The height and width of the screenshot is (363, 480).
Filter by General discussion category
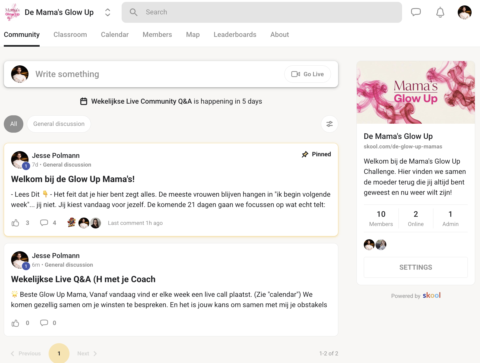pyautogui.click(x=59, y=124)
